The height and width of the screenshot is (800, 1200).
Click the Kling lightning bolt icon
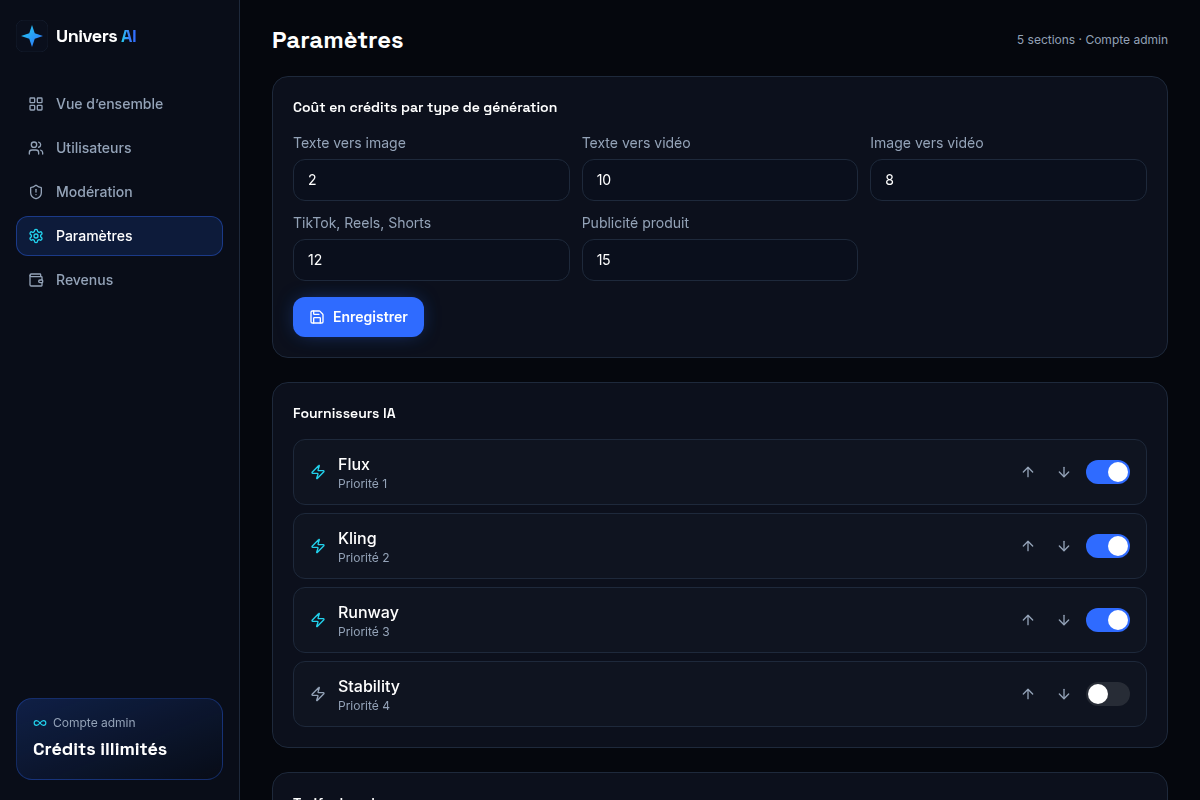[318, 546]
